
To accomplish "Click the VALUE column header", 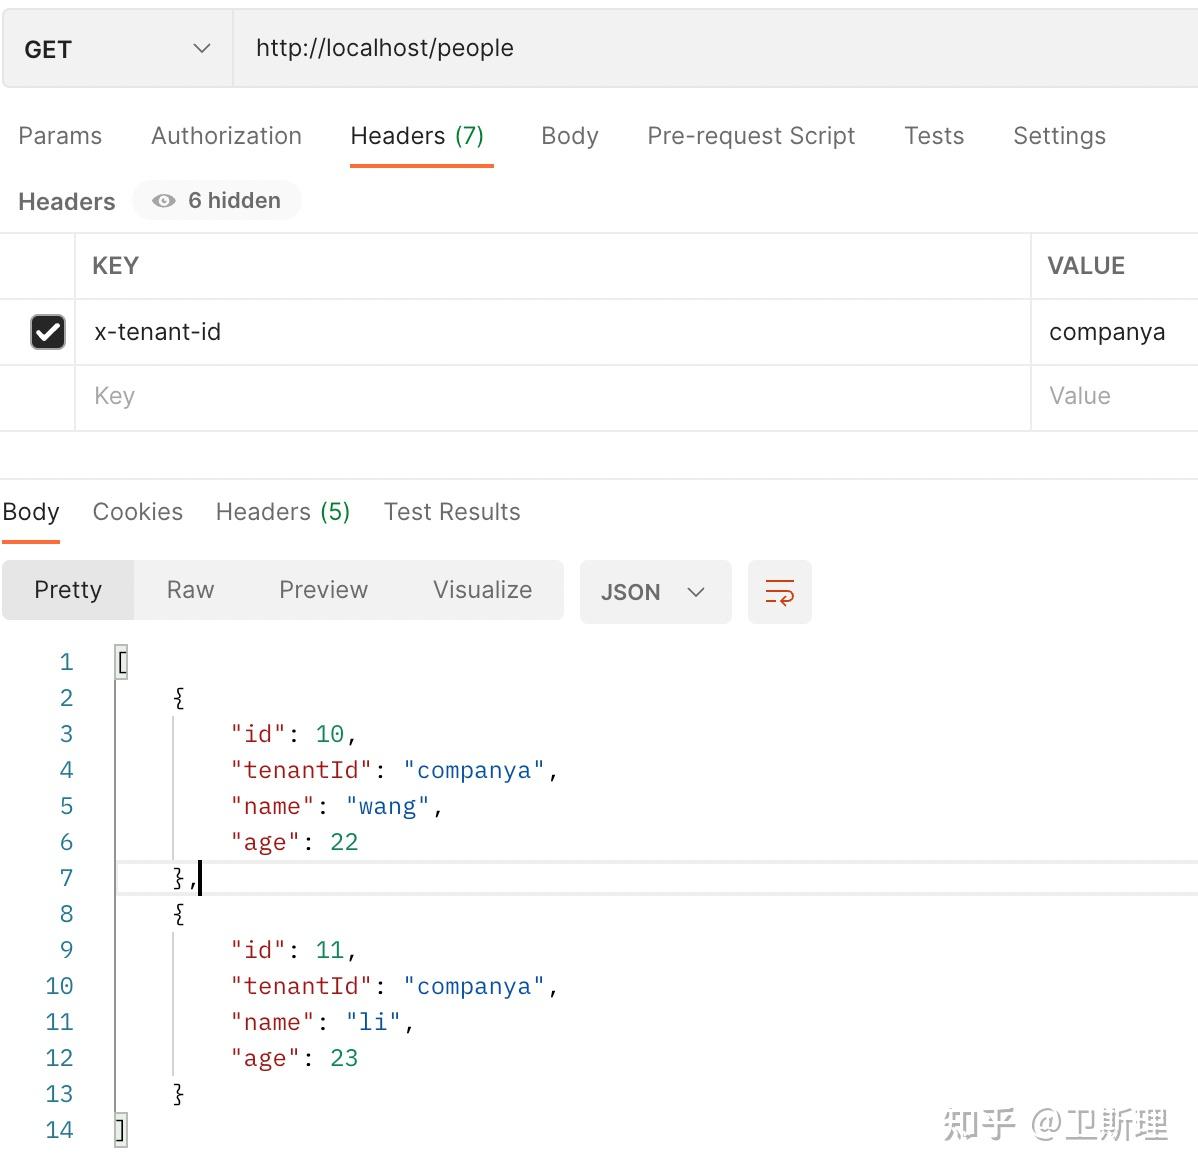I will pos(1086,266).
